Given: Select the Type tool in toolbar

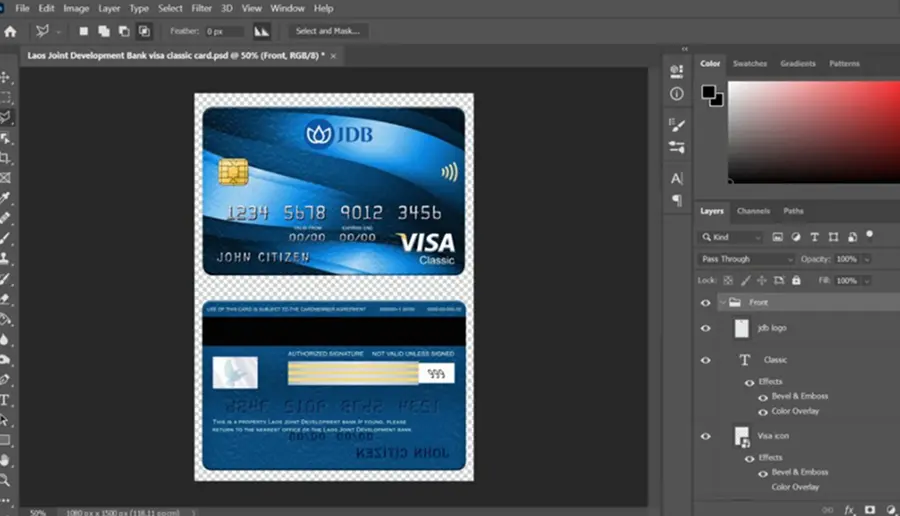Looking at the screenshot, I should pyautogui.click(x=5, y=400).
